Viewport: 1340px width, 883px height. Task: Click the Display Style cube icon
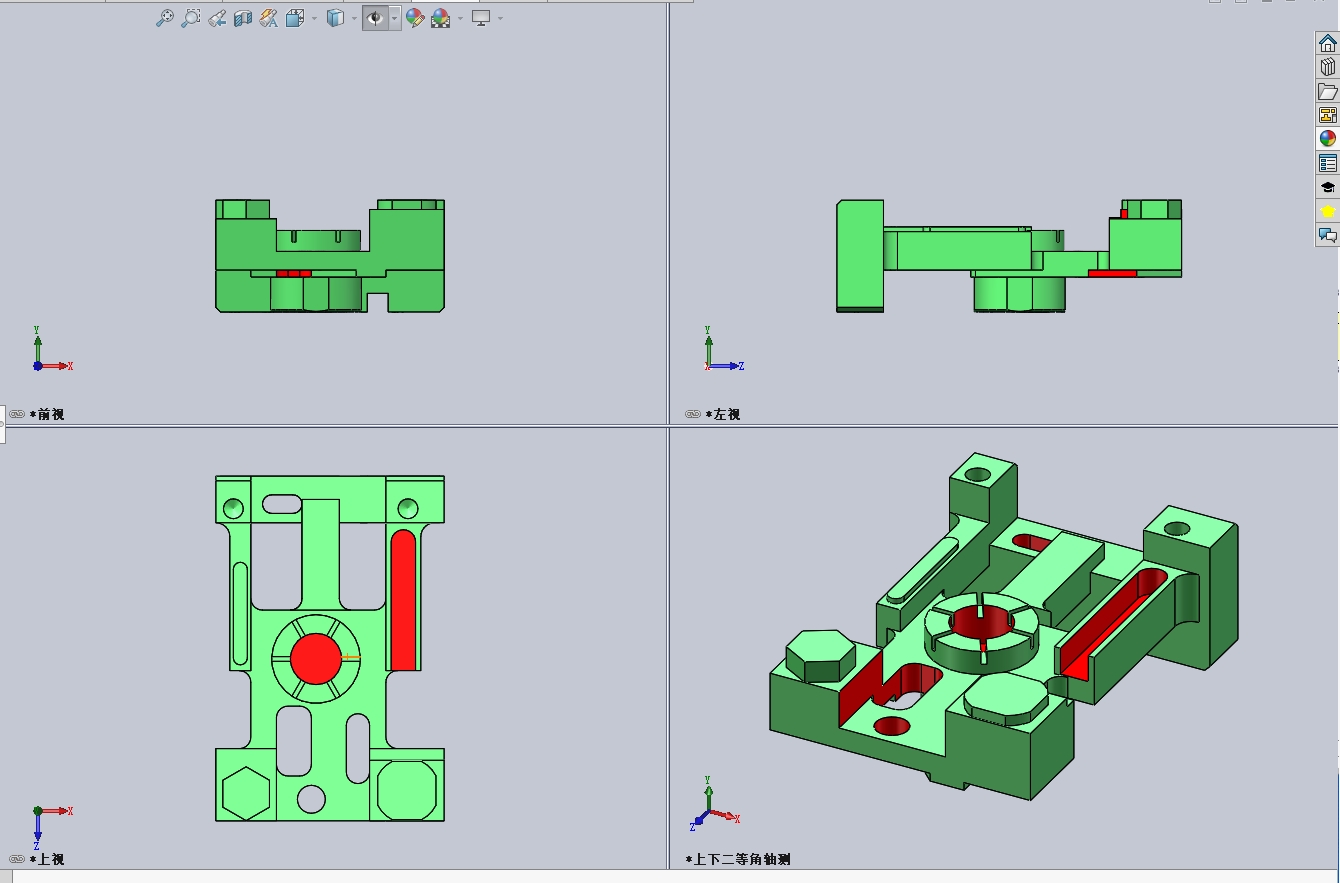(336, 18)
